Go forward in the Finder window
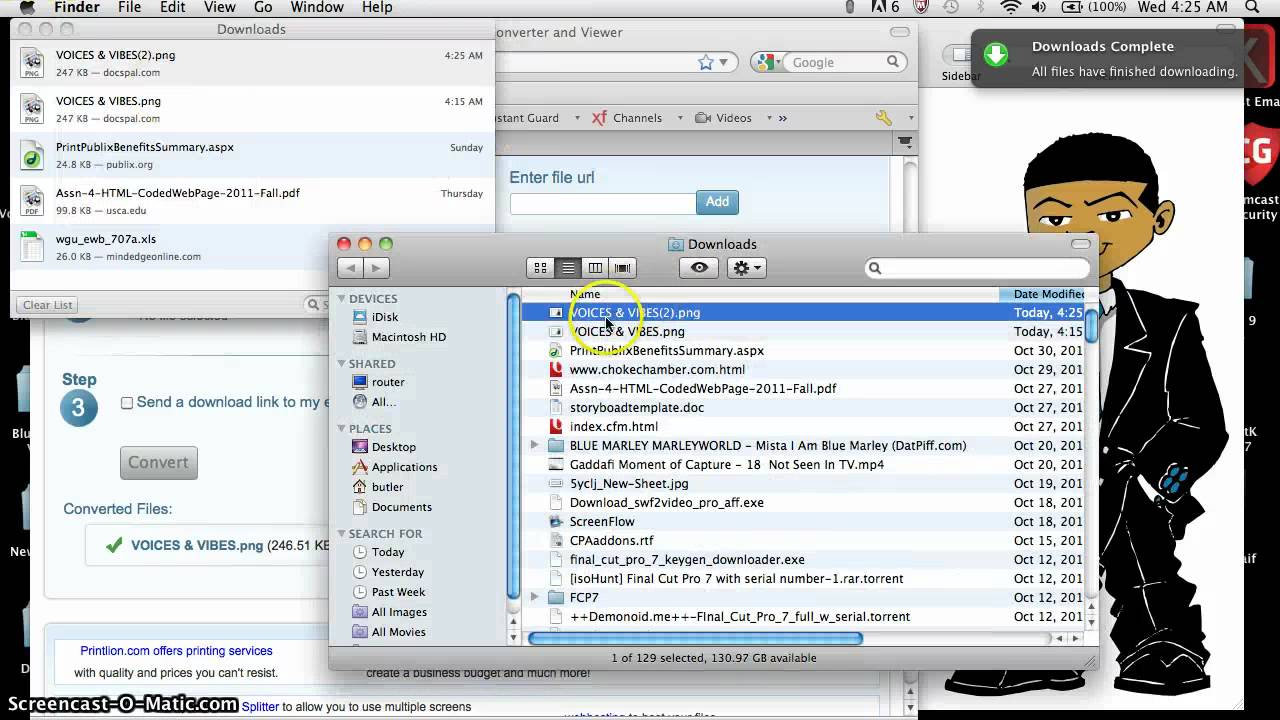Viewport: 1280px width, 720px height. (x=376, y=268)
